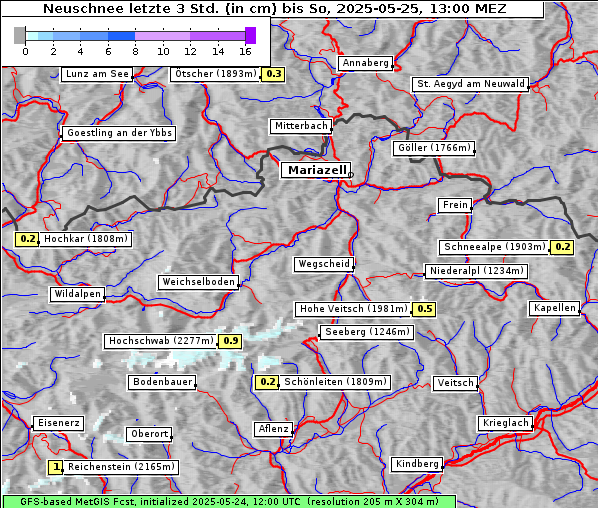Select the Veitsch label

(455, 383)
